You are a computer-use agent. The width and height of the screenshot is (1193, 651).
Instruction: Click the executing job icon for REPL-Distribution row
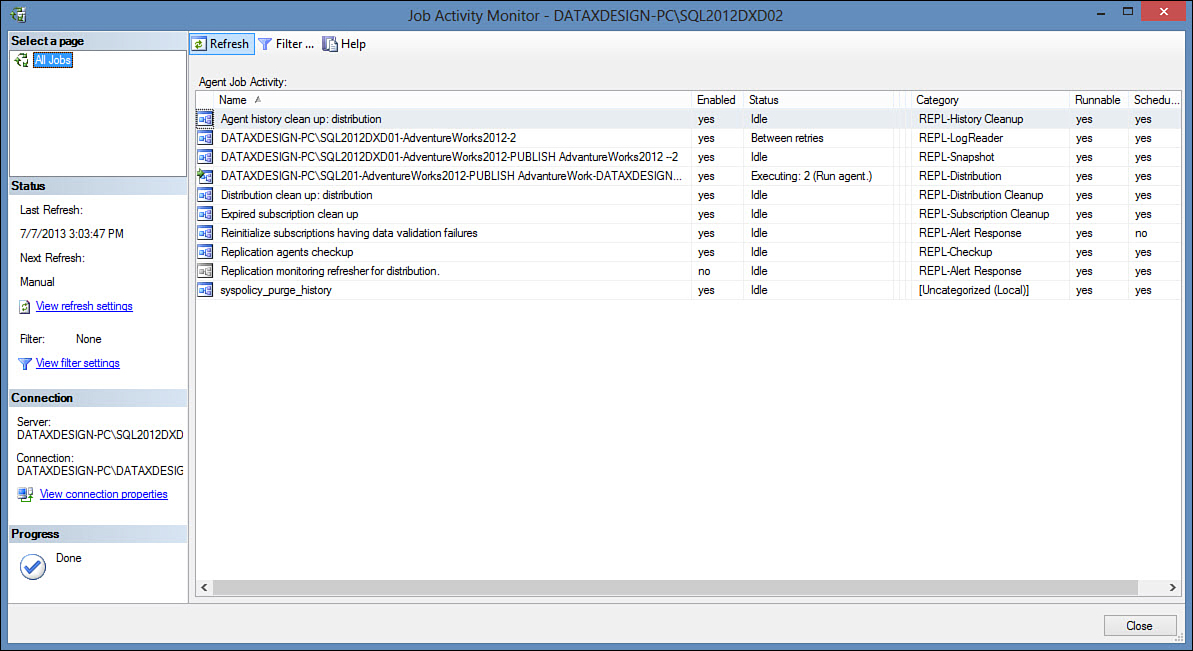click(x=205, y=176)
